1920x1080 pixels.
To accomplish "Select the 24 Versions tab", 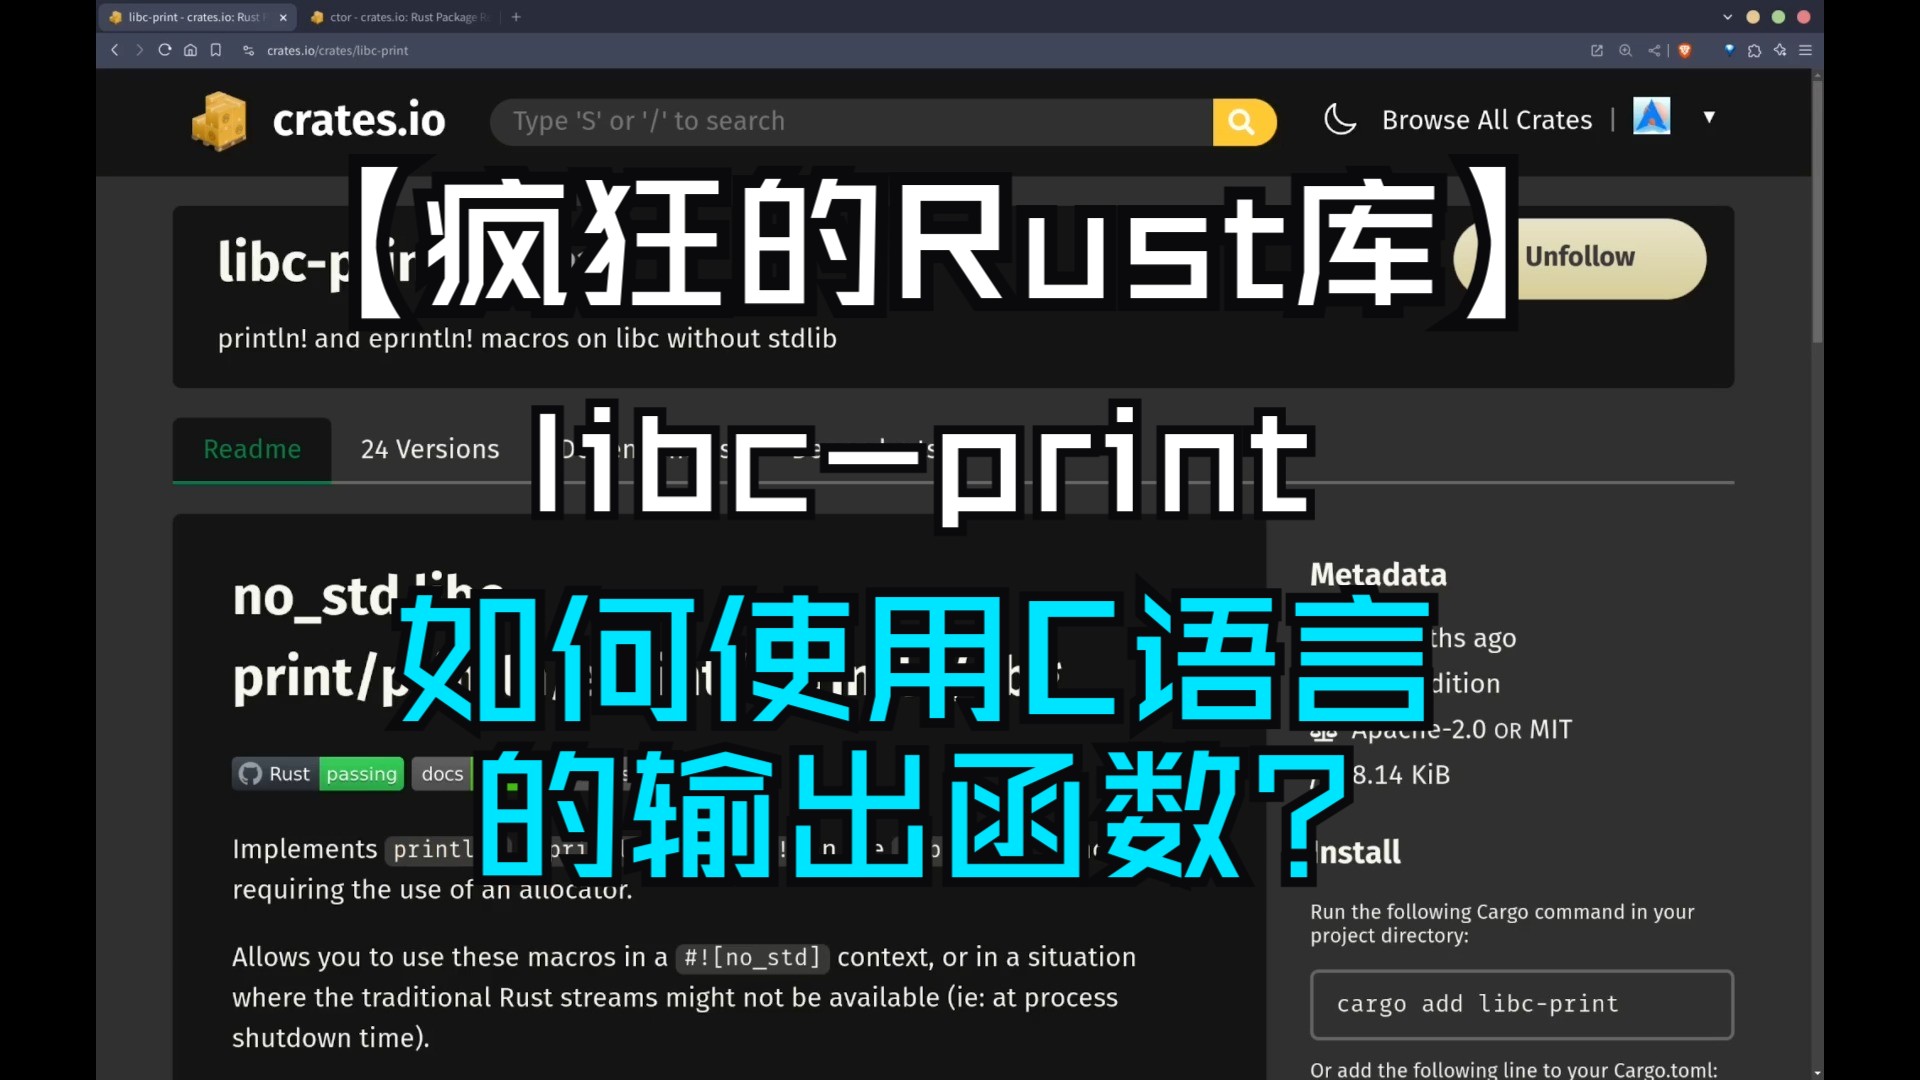I will click(x=429, y=448).
